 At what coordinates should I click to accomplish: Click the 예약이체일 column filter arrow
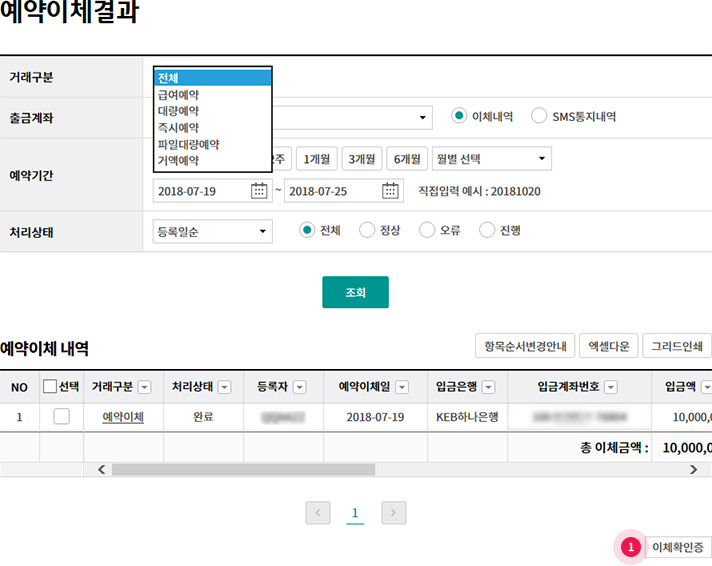coord(402,387)
